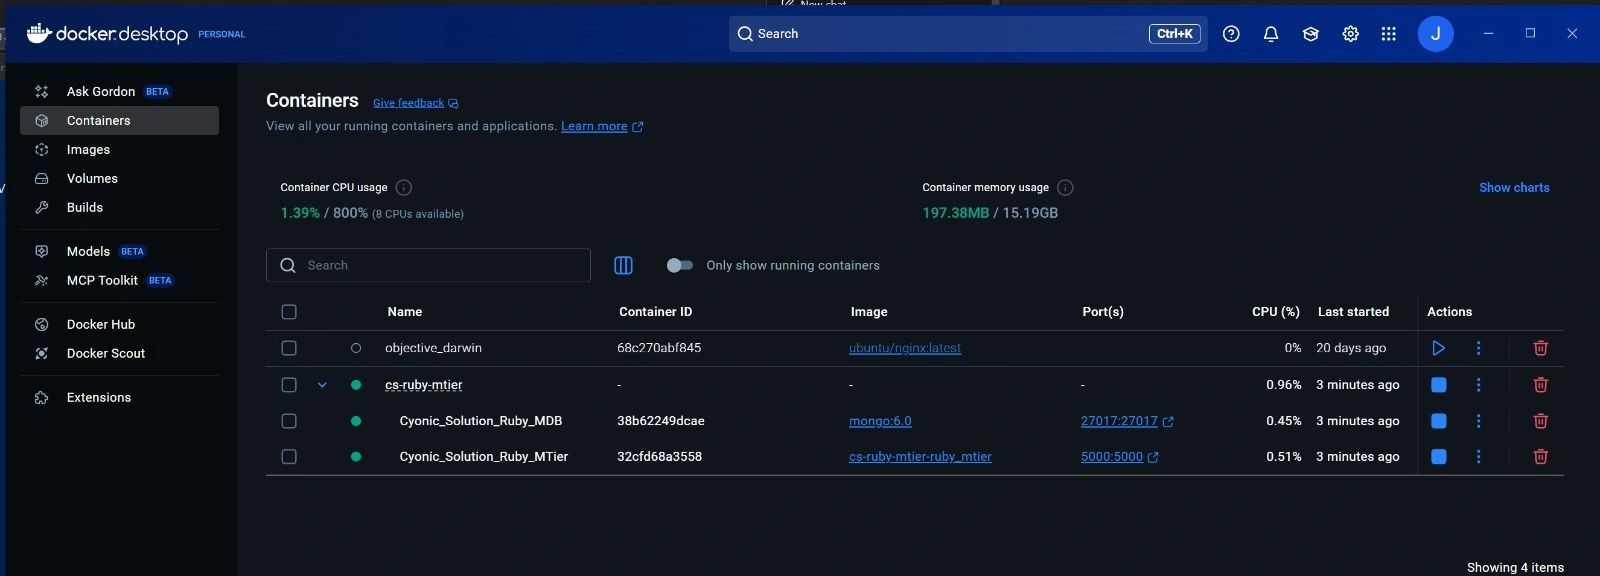Image resolution: width=1600 pixels, height=576 pixels.
Task: Open the column layout selector icon
Action: [623, 265]
